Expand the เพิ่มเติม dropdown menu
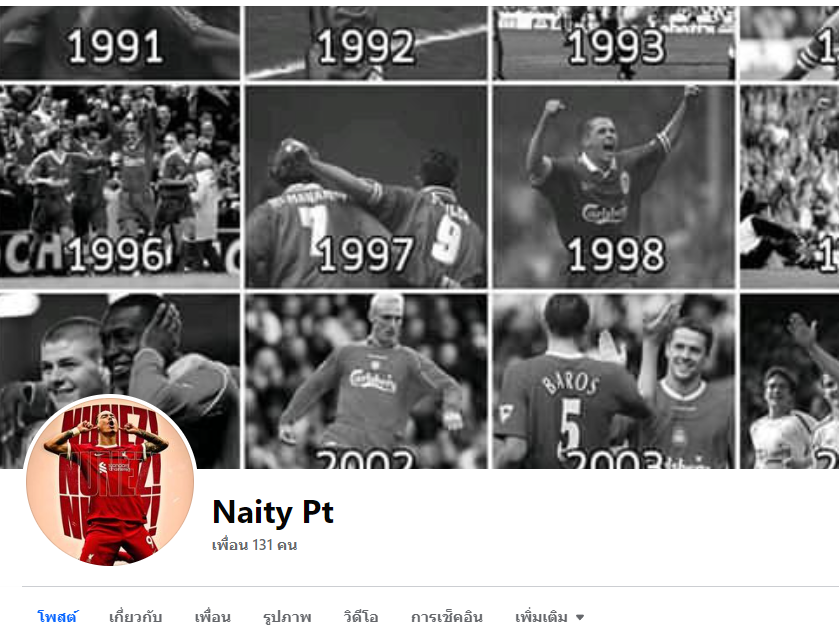This screenshot has height=627, width=839. pos(550,616)
